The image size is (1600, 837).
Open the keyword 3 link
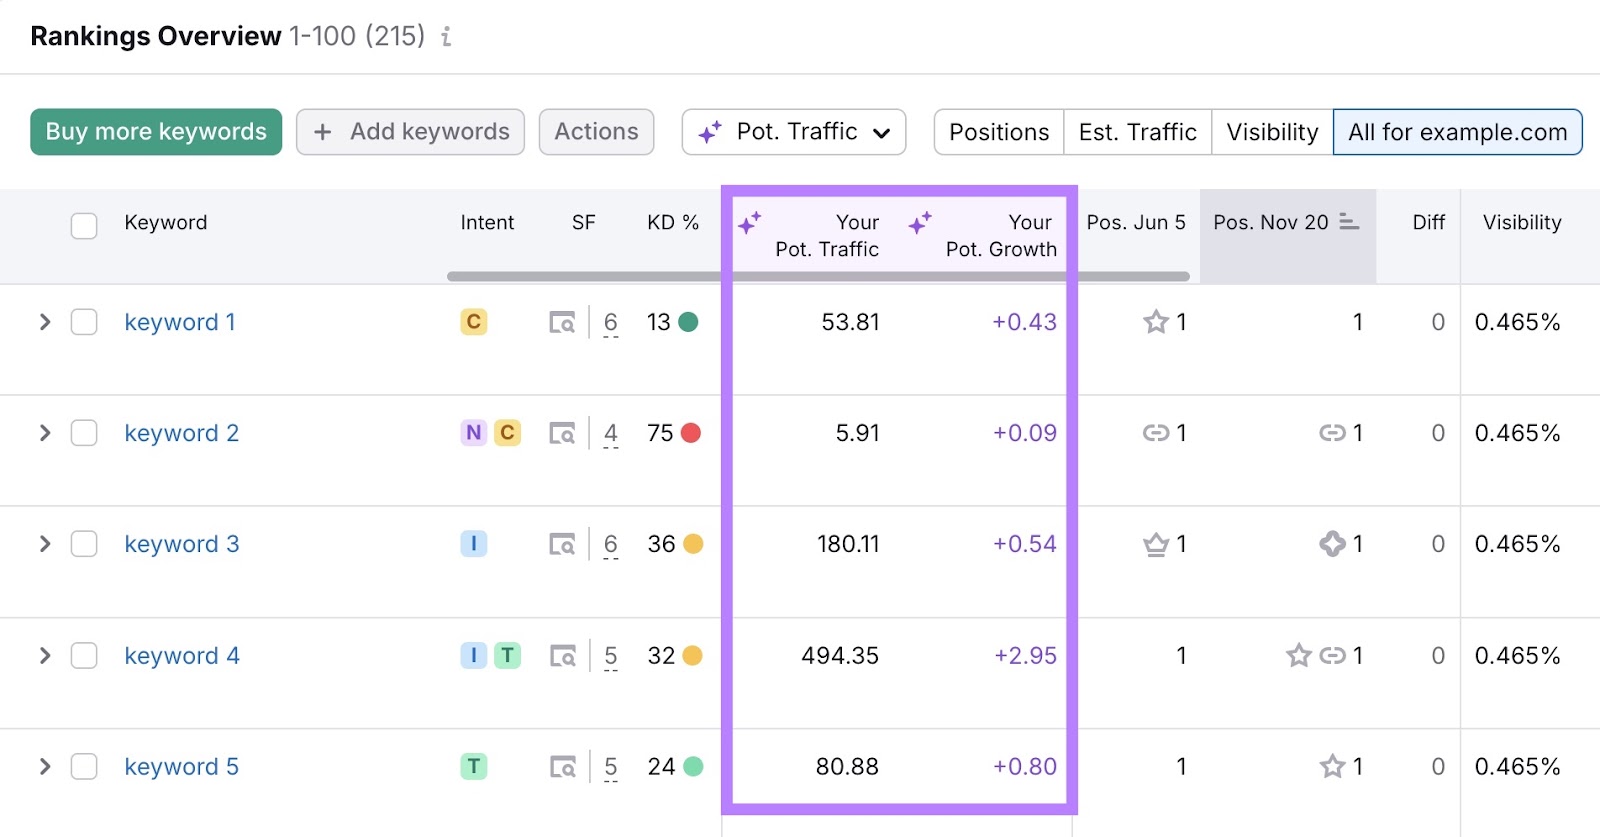(x=182, y=545)
